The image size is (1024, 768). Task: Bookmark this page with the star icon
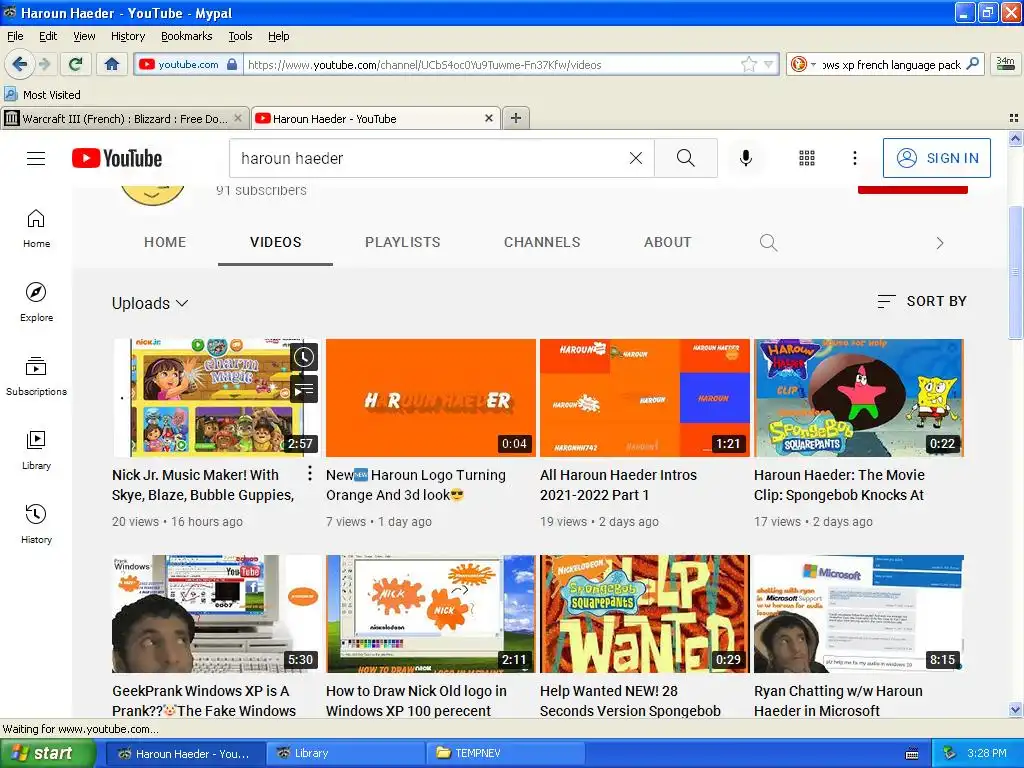[748, 64]
